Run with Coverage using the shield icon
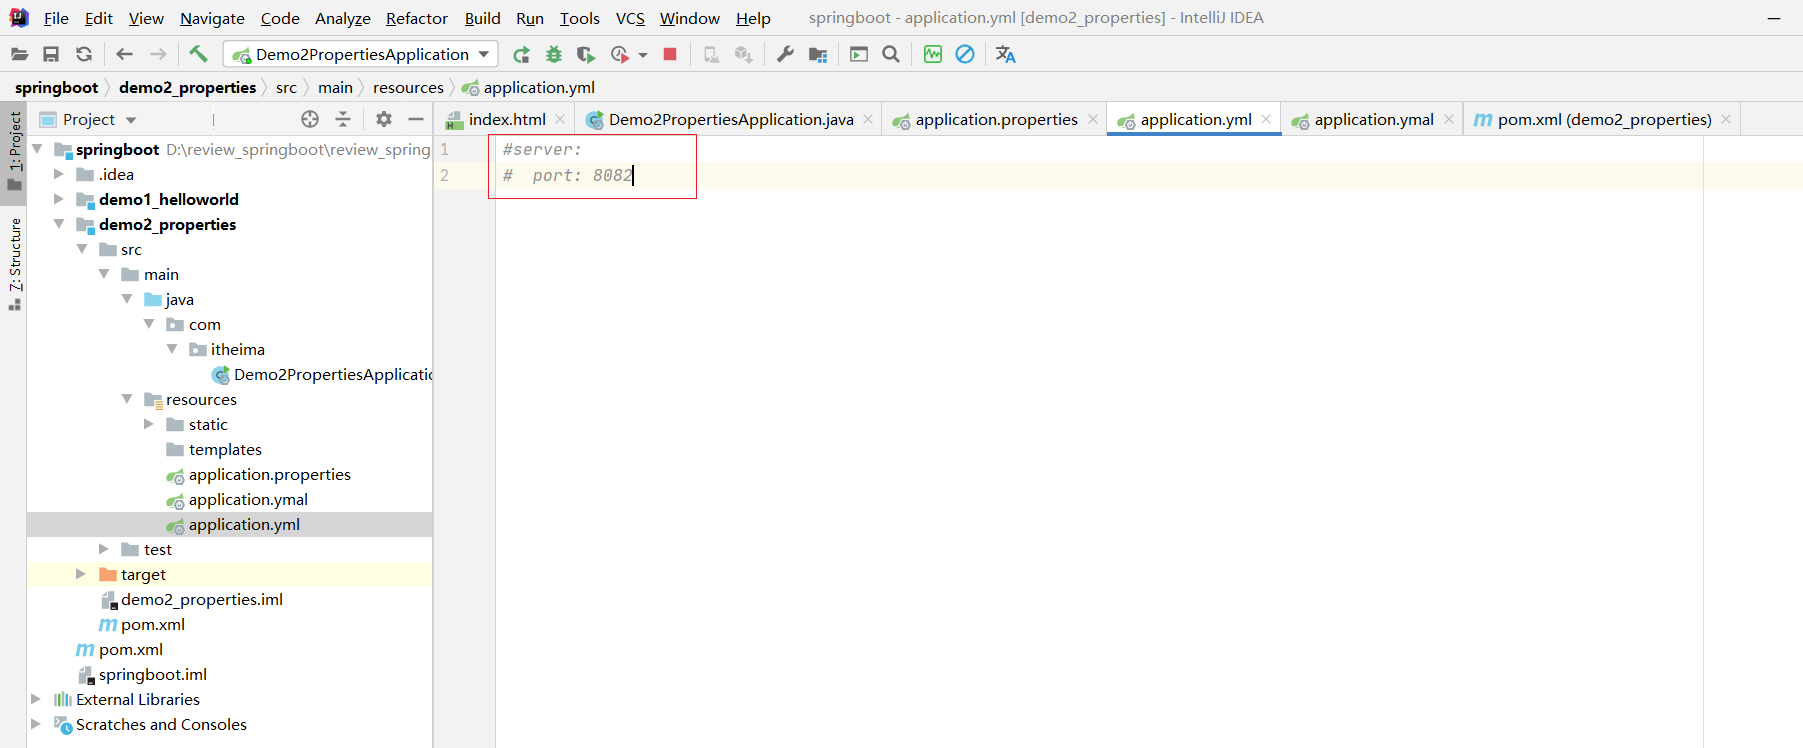The height and width of the screenshot is (748, 1803). pyautogui.click(x=586, y=54)
